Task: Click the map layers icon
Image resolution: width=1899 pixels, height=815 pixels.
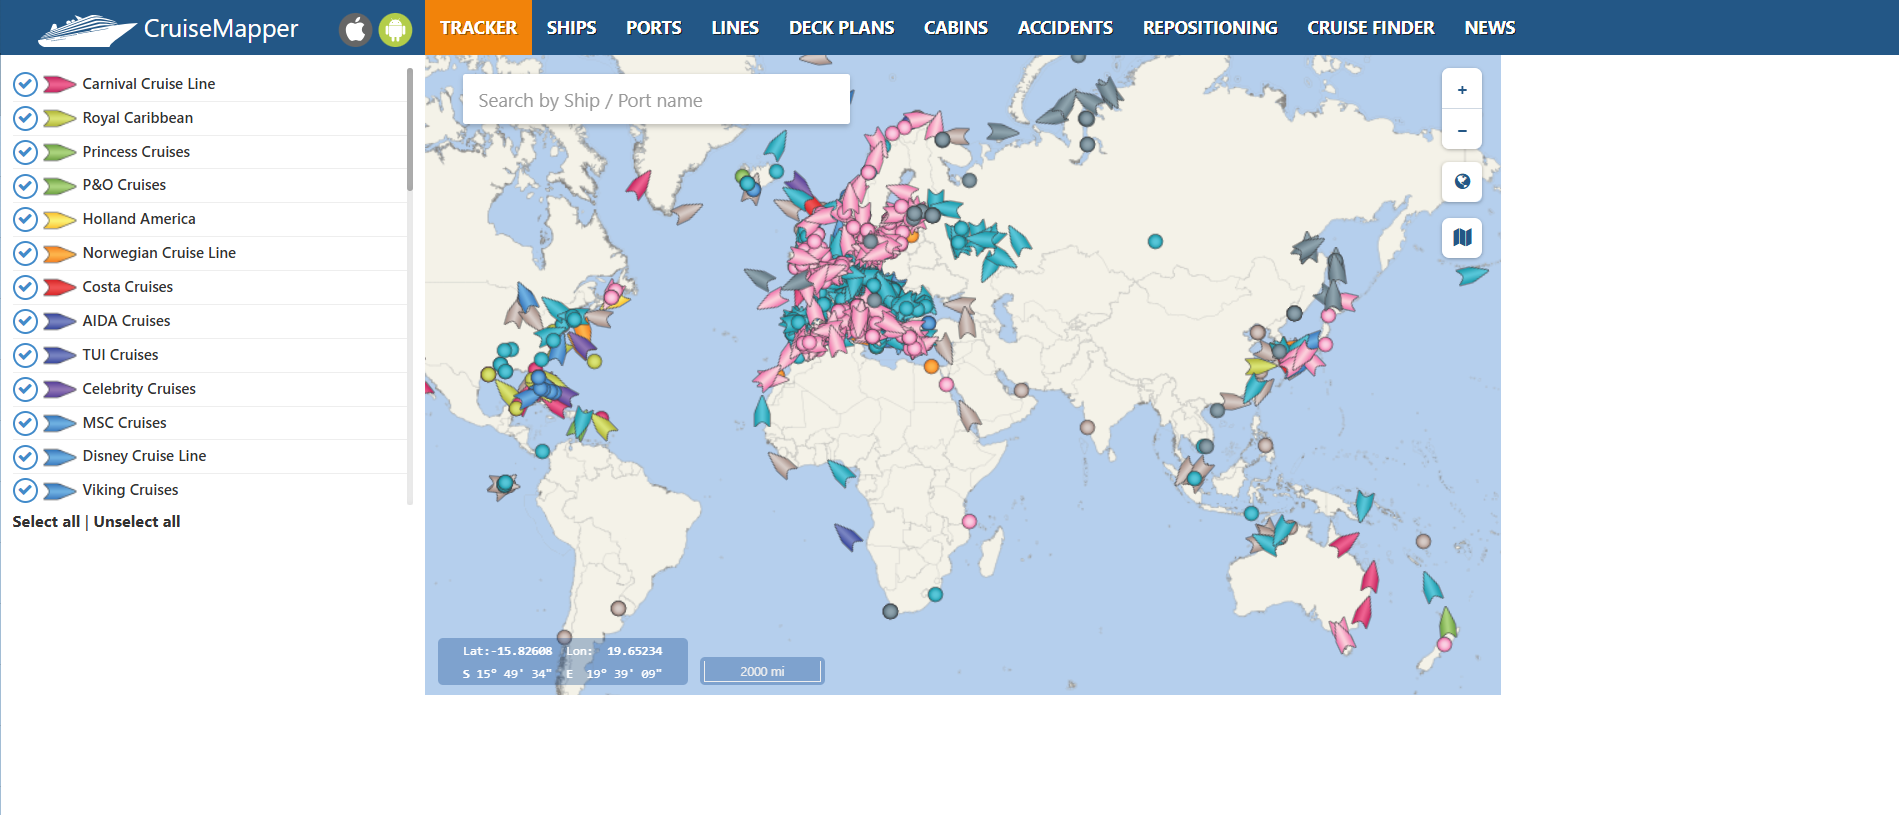Action: click(1462, 238)
